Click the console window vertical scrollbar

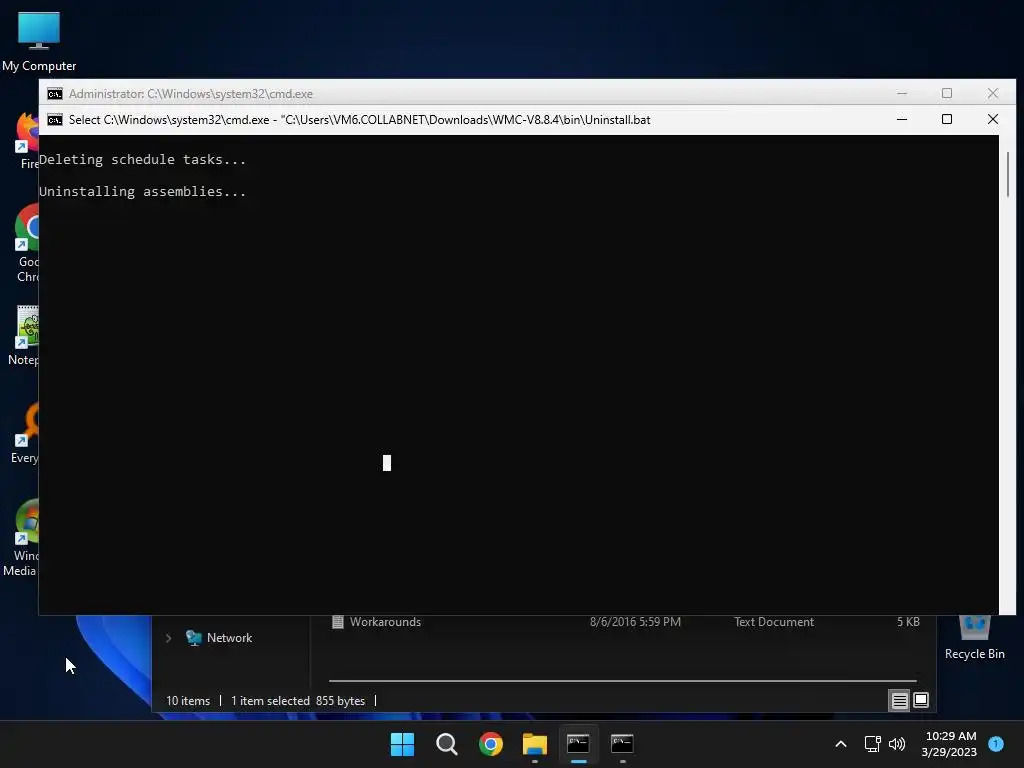(1008, 174)
